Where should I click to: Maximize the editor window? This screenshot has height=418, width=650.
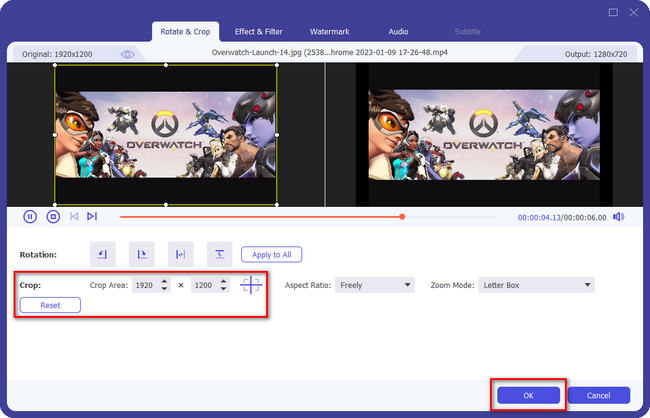click(613, 12)
